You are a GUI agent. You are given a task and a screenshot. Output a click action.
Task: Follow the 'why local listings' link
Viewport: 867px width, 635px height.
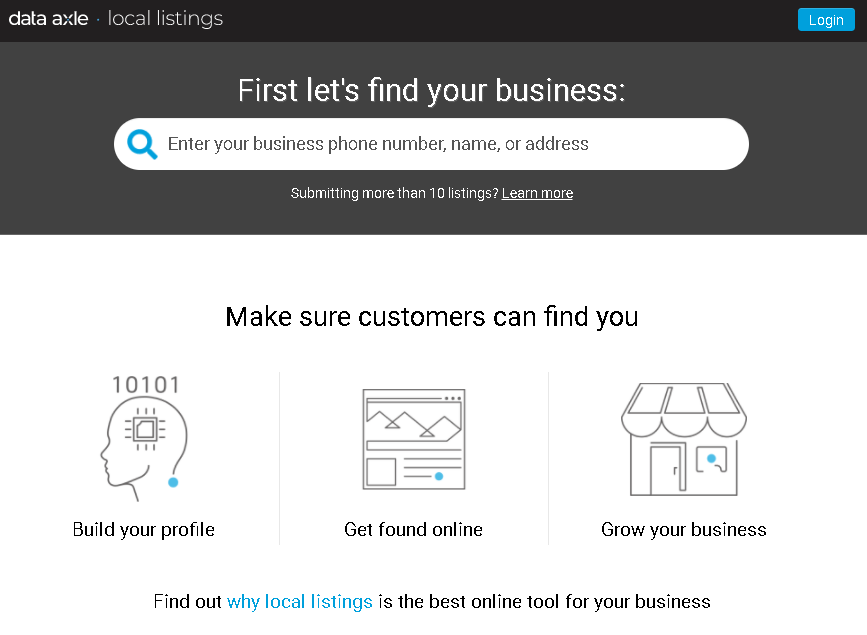[299, 601]
